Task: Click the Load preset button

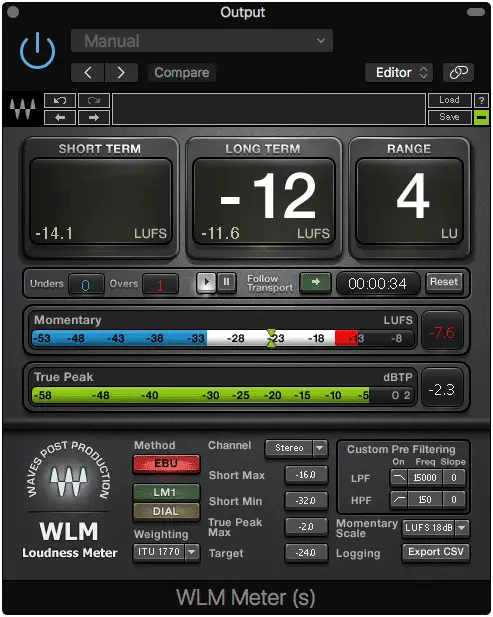Action: pos(450,100)
